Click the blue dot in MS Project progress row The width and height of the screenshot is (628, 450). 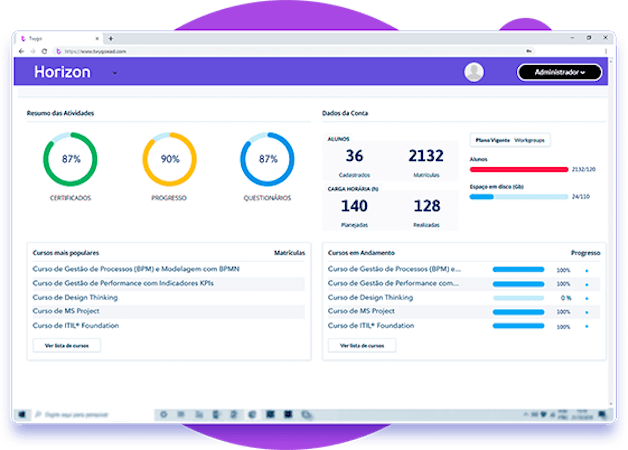click(587, 312)
